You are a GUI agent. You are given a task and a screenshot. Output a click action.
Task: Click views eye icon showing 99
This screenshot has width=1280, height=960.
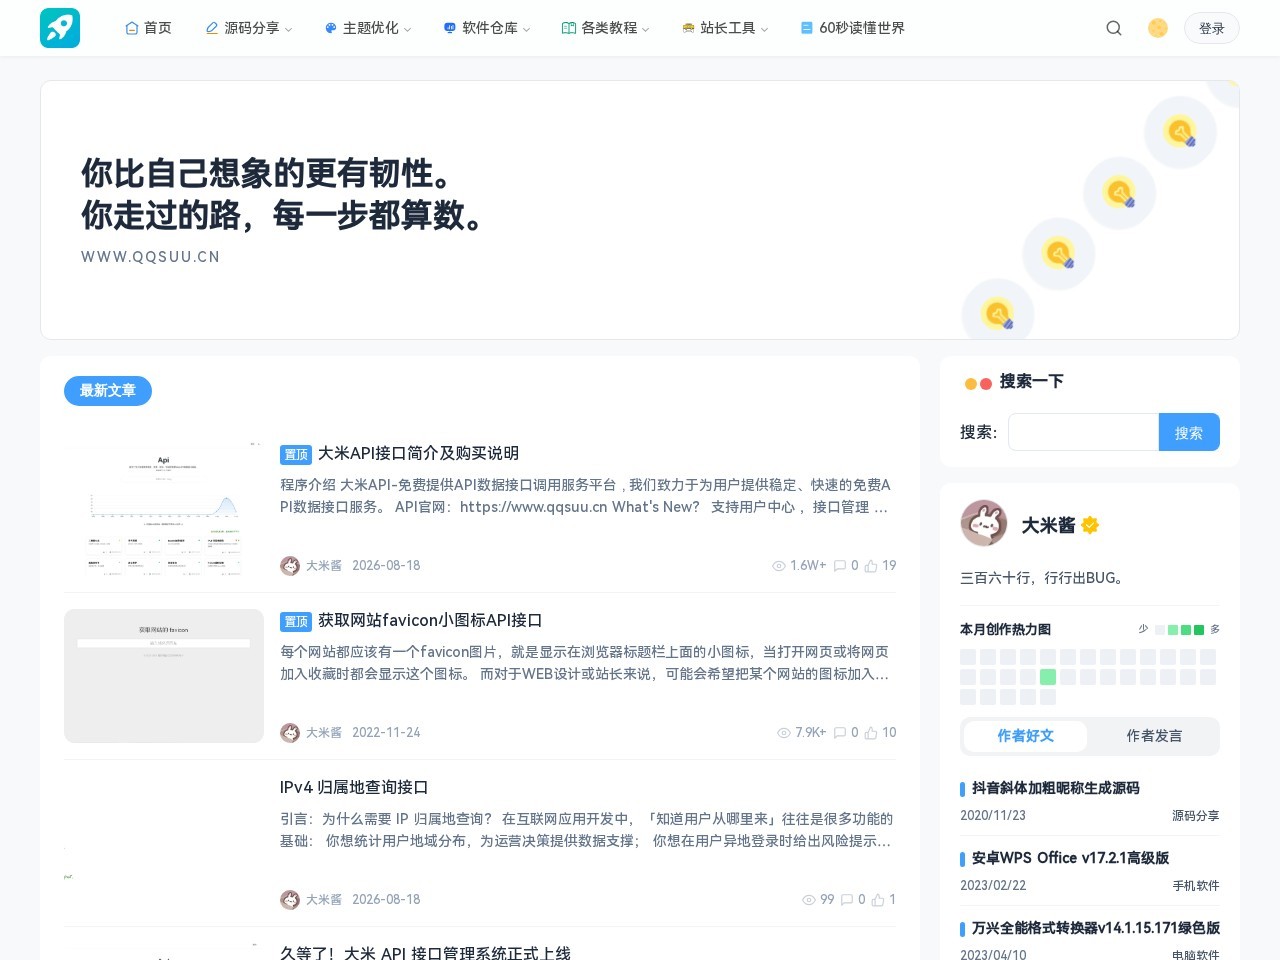(x=809, y=900)
